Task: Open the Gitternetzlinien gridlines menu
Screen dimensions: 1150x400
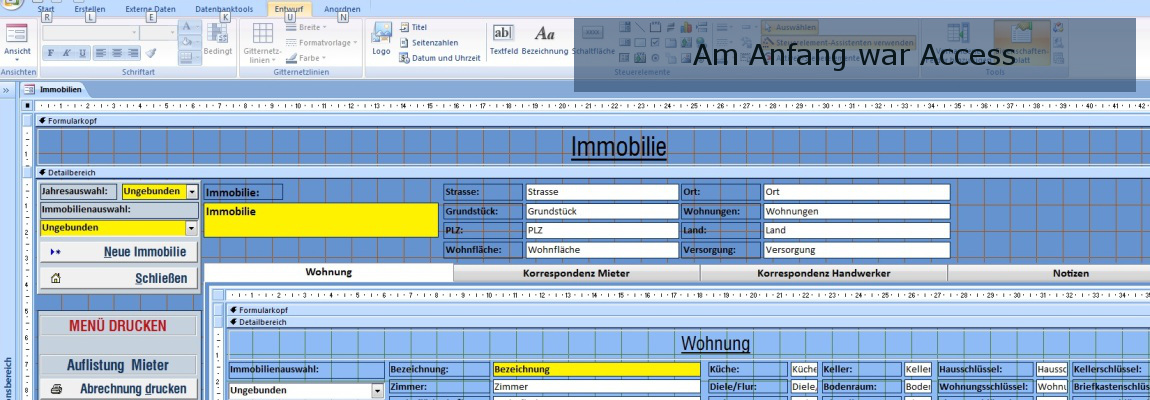Action: point(260,45)
